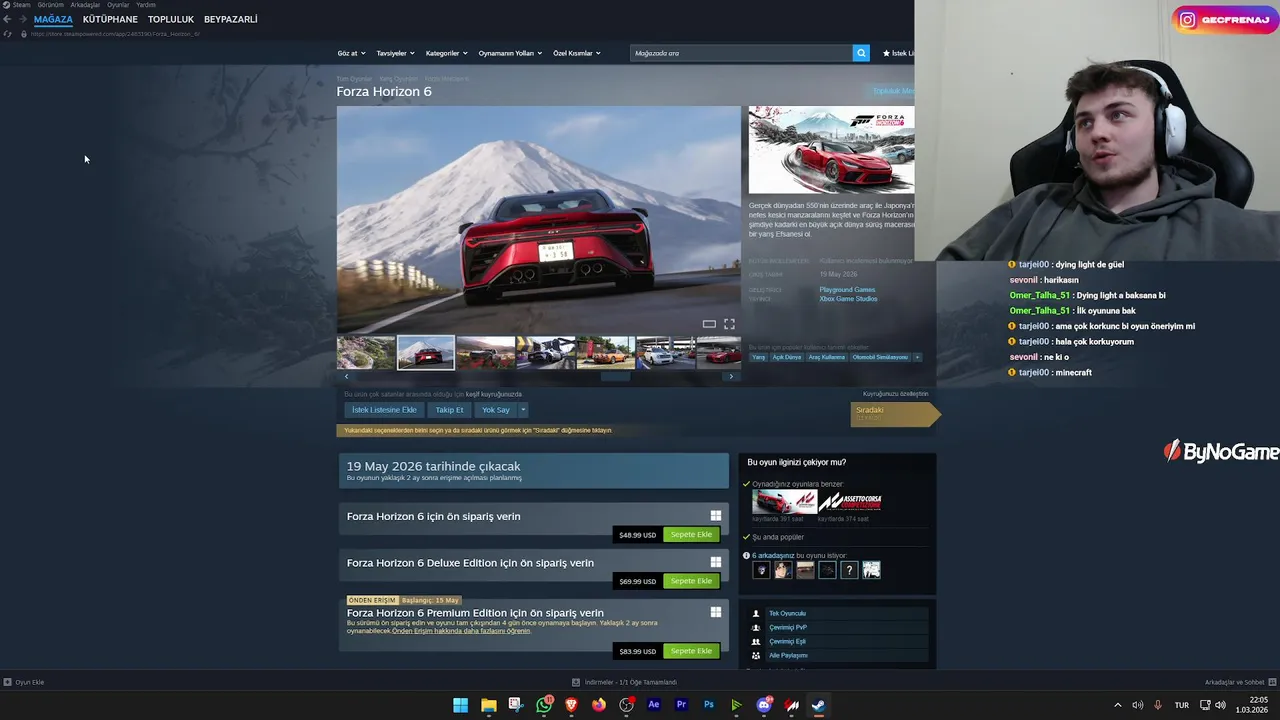The width and height of the screenshot is (1280, 720).
Task: Expand the 'Tavsiyeler' dropdown
Action: (x=395, y=53)
